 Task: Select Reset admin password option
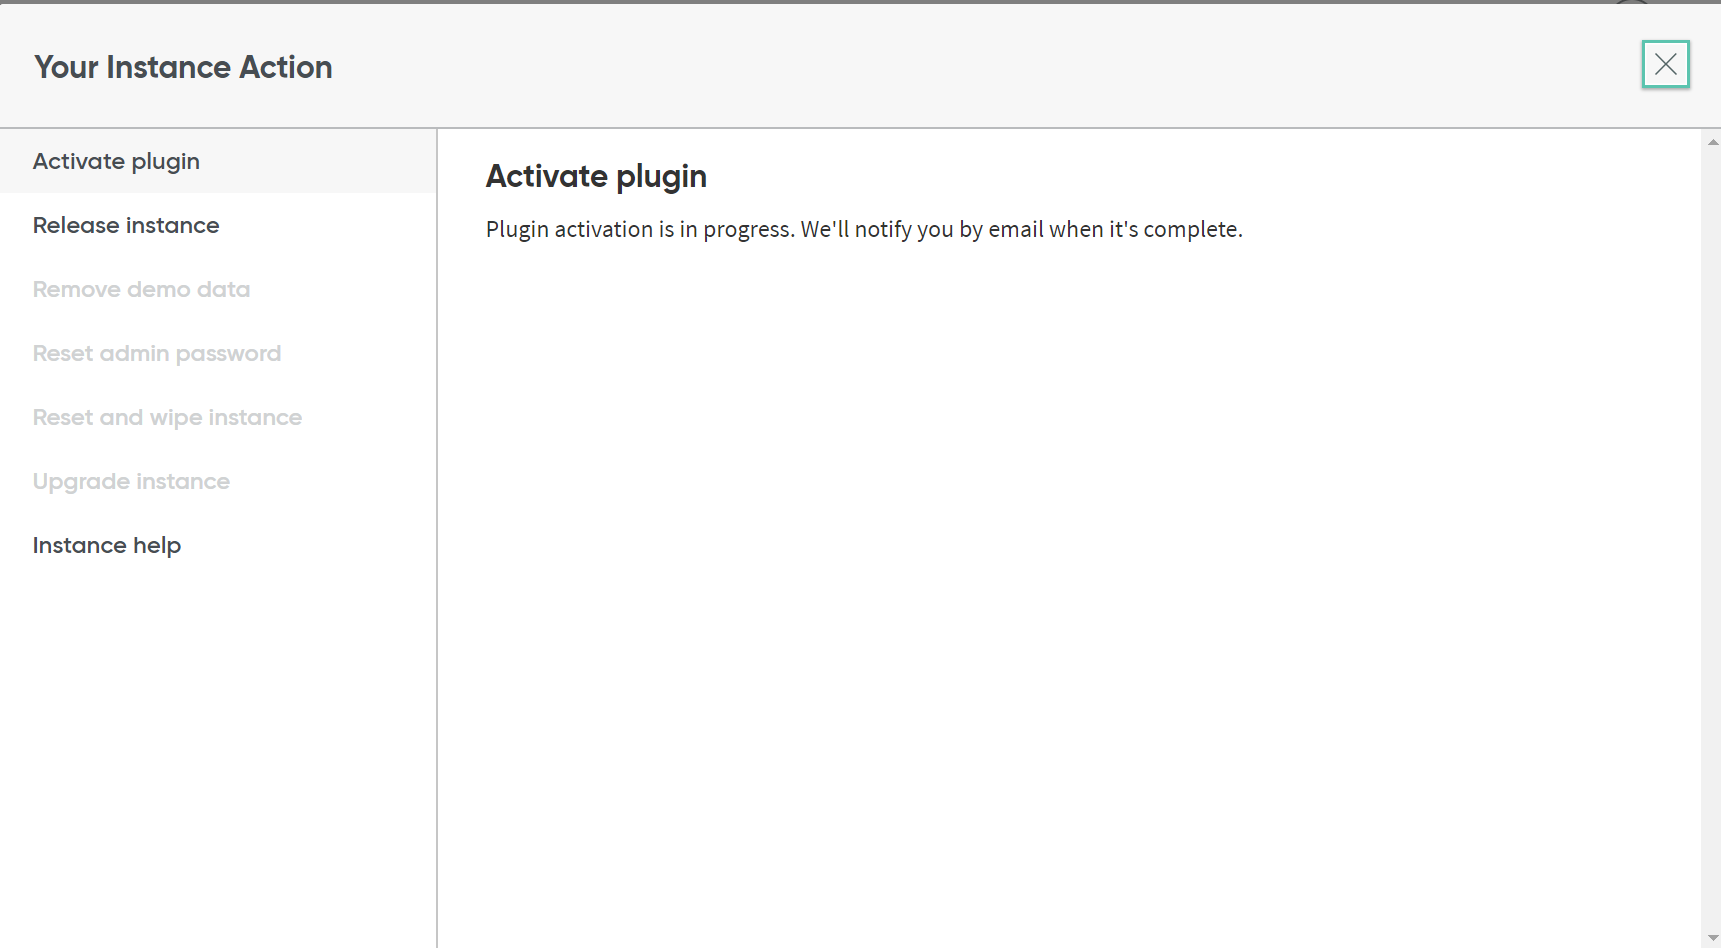tap(218, 353)
